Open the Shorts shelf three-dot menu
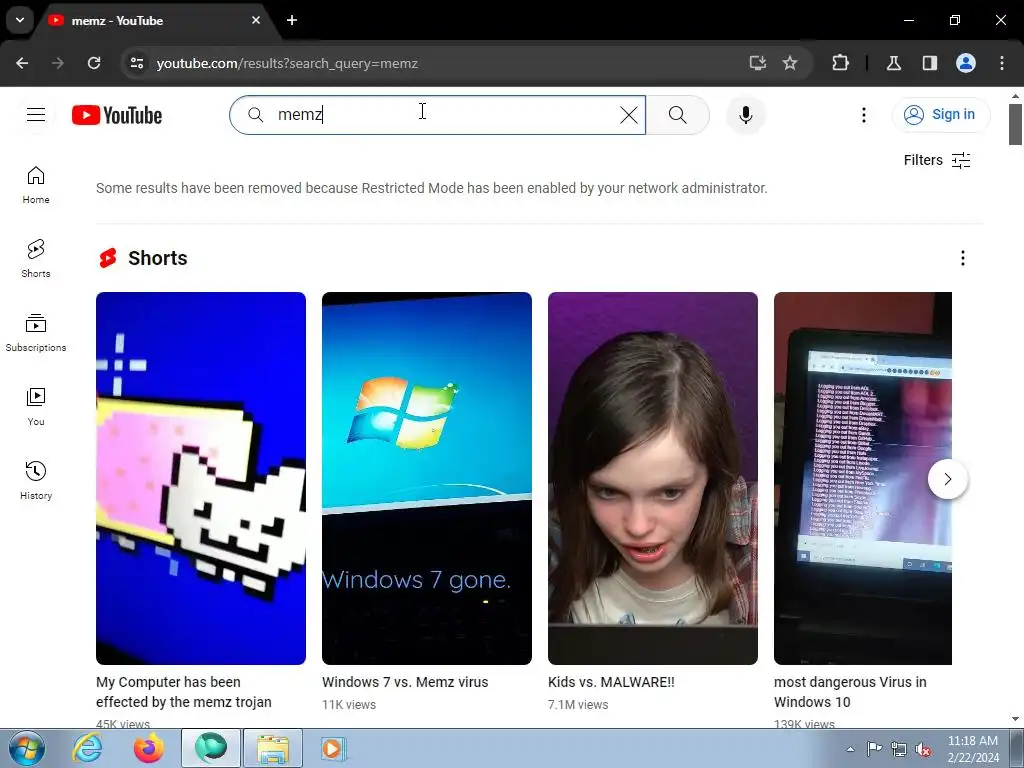Screen dimensions: 1024x768 click(963, 258)
